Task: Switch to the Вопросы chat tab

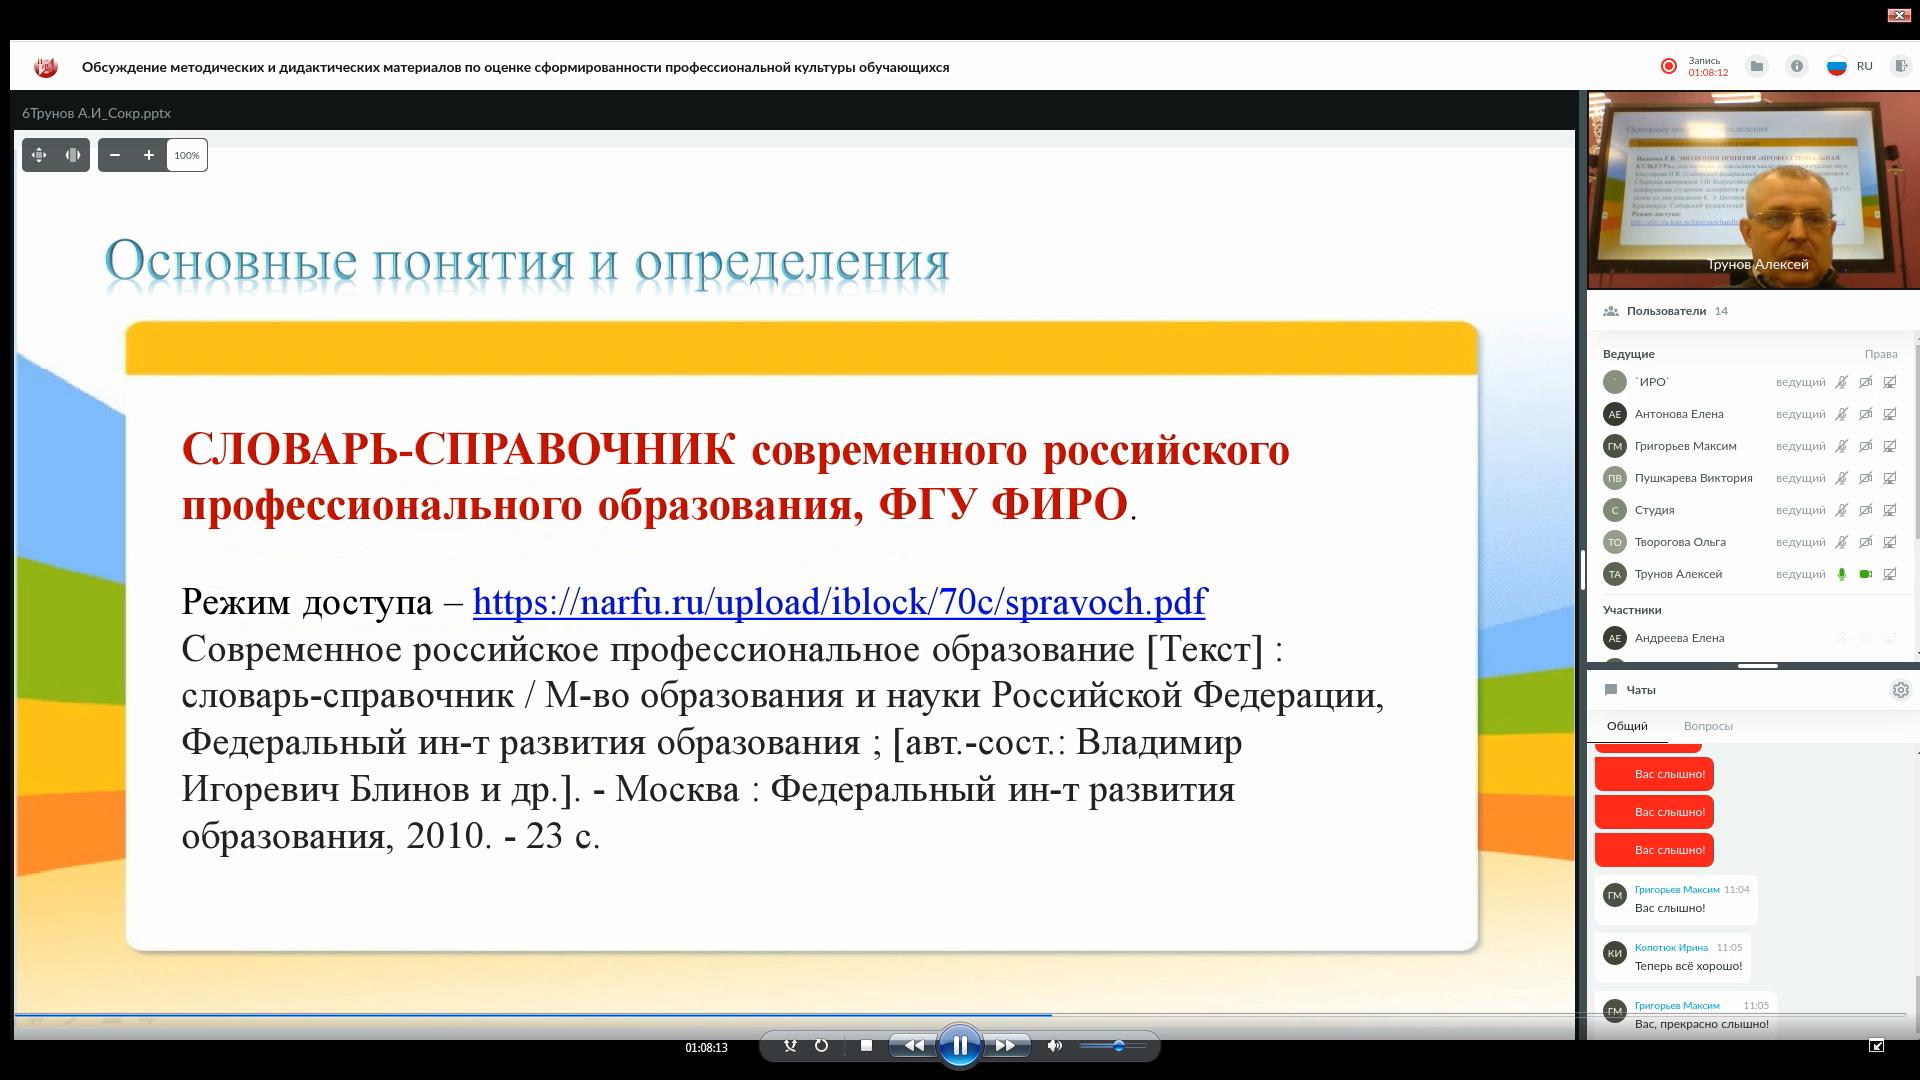Action: (x=1708, y=726)
